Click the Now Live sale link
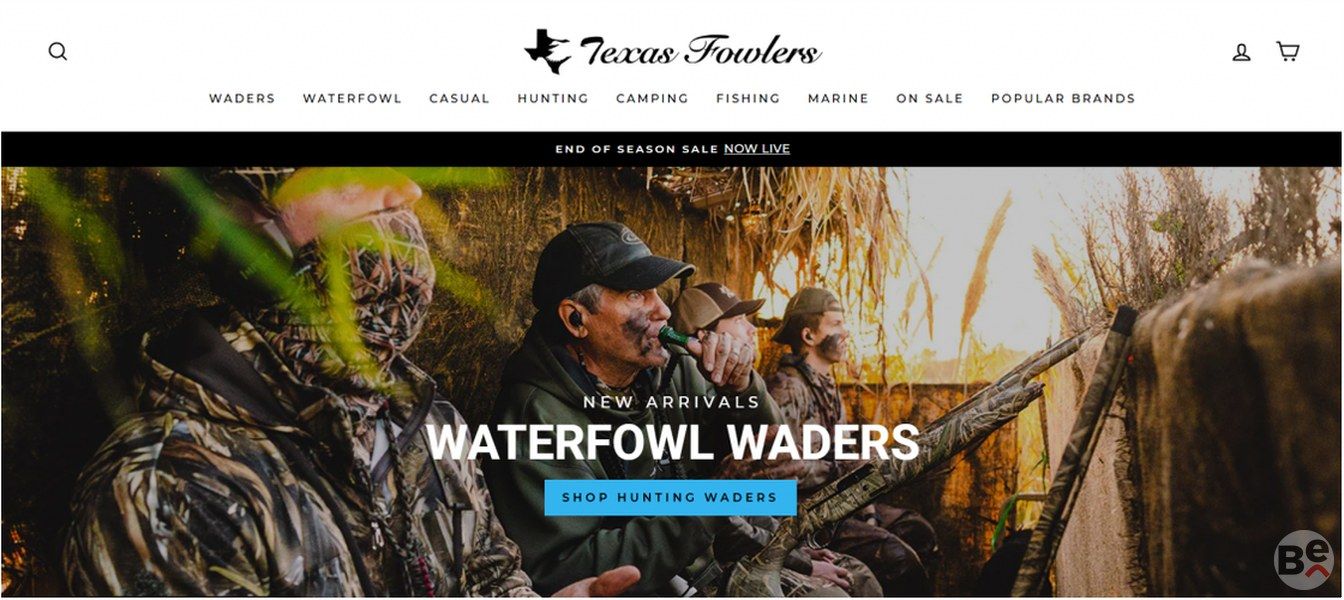The image size is (1344, 600). 757,149
